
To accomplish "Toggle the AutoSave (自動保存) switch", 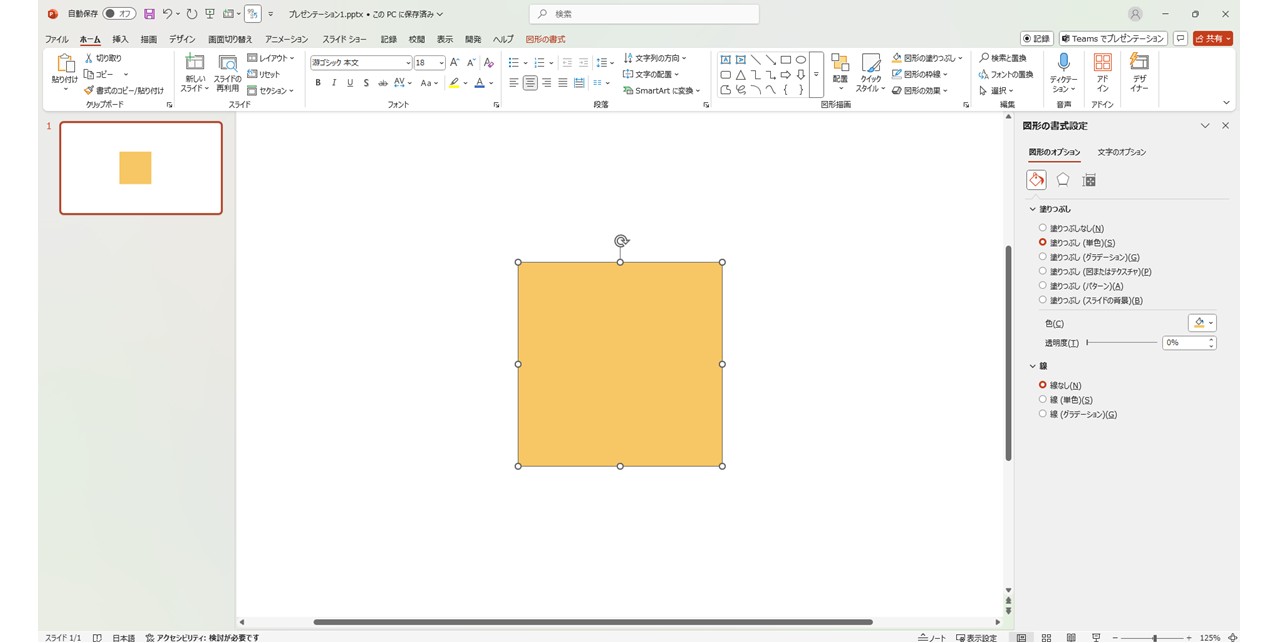I will [119, 14].
